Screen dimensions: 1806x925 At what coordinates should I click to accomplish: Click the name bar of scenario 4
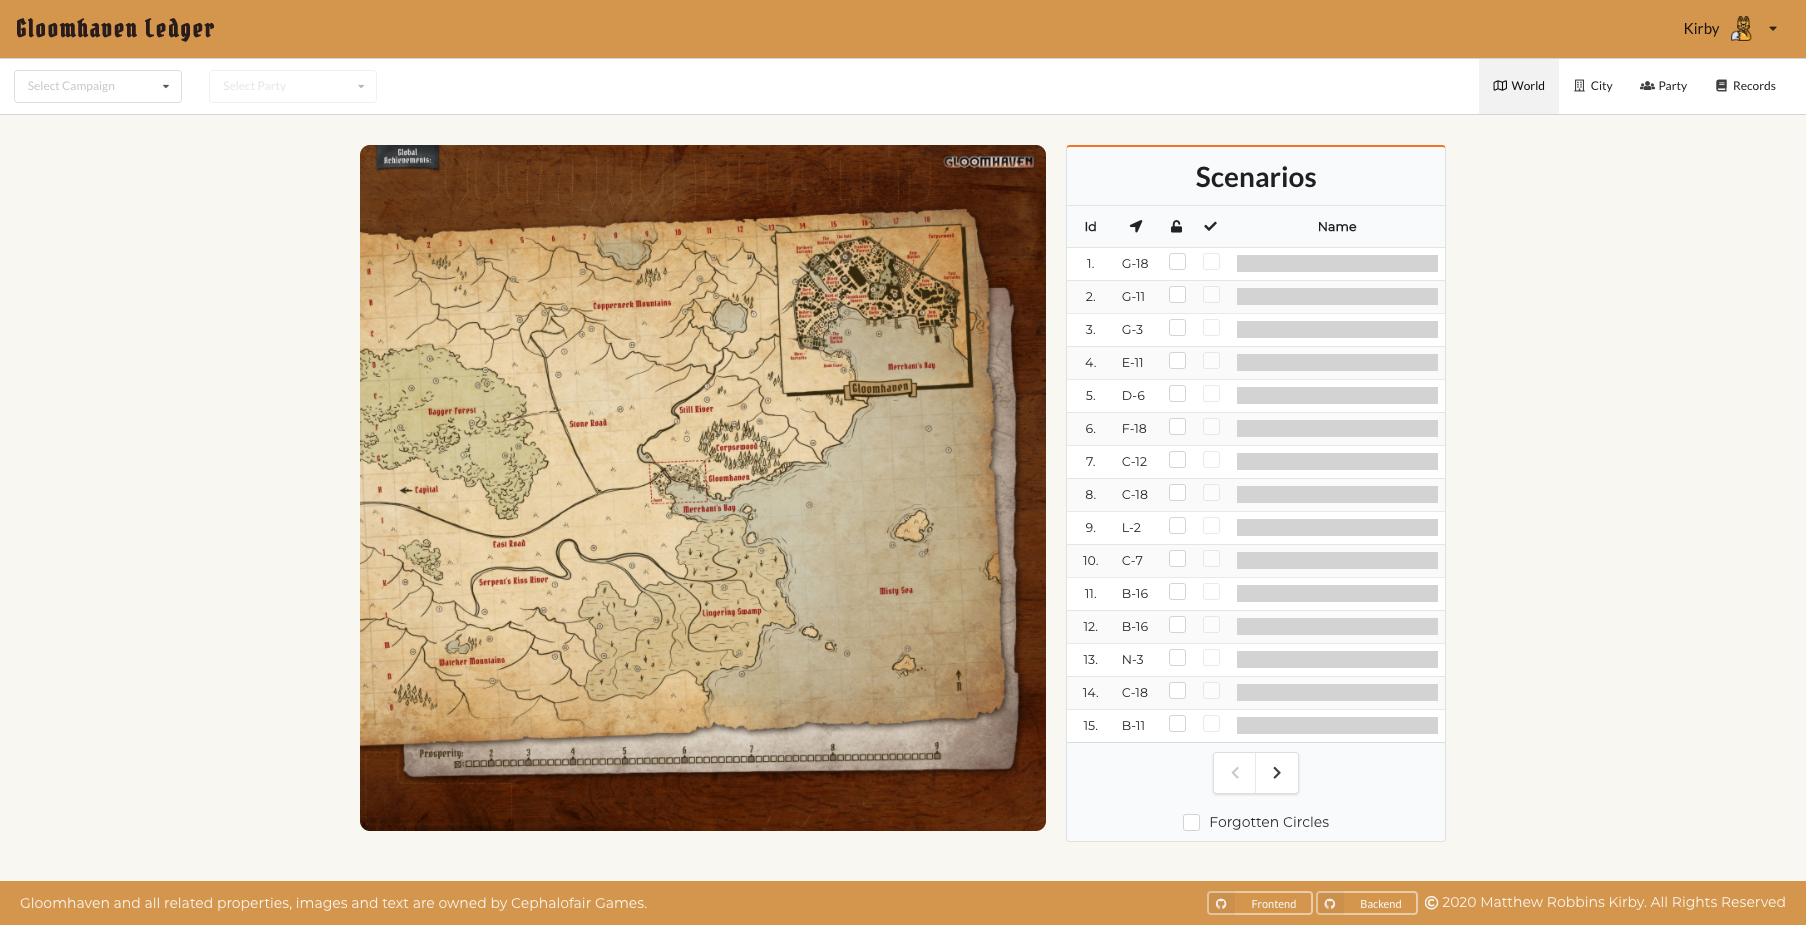click(1337, 363)
